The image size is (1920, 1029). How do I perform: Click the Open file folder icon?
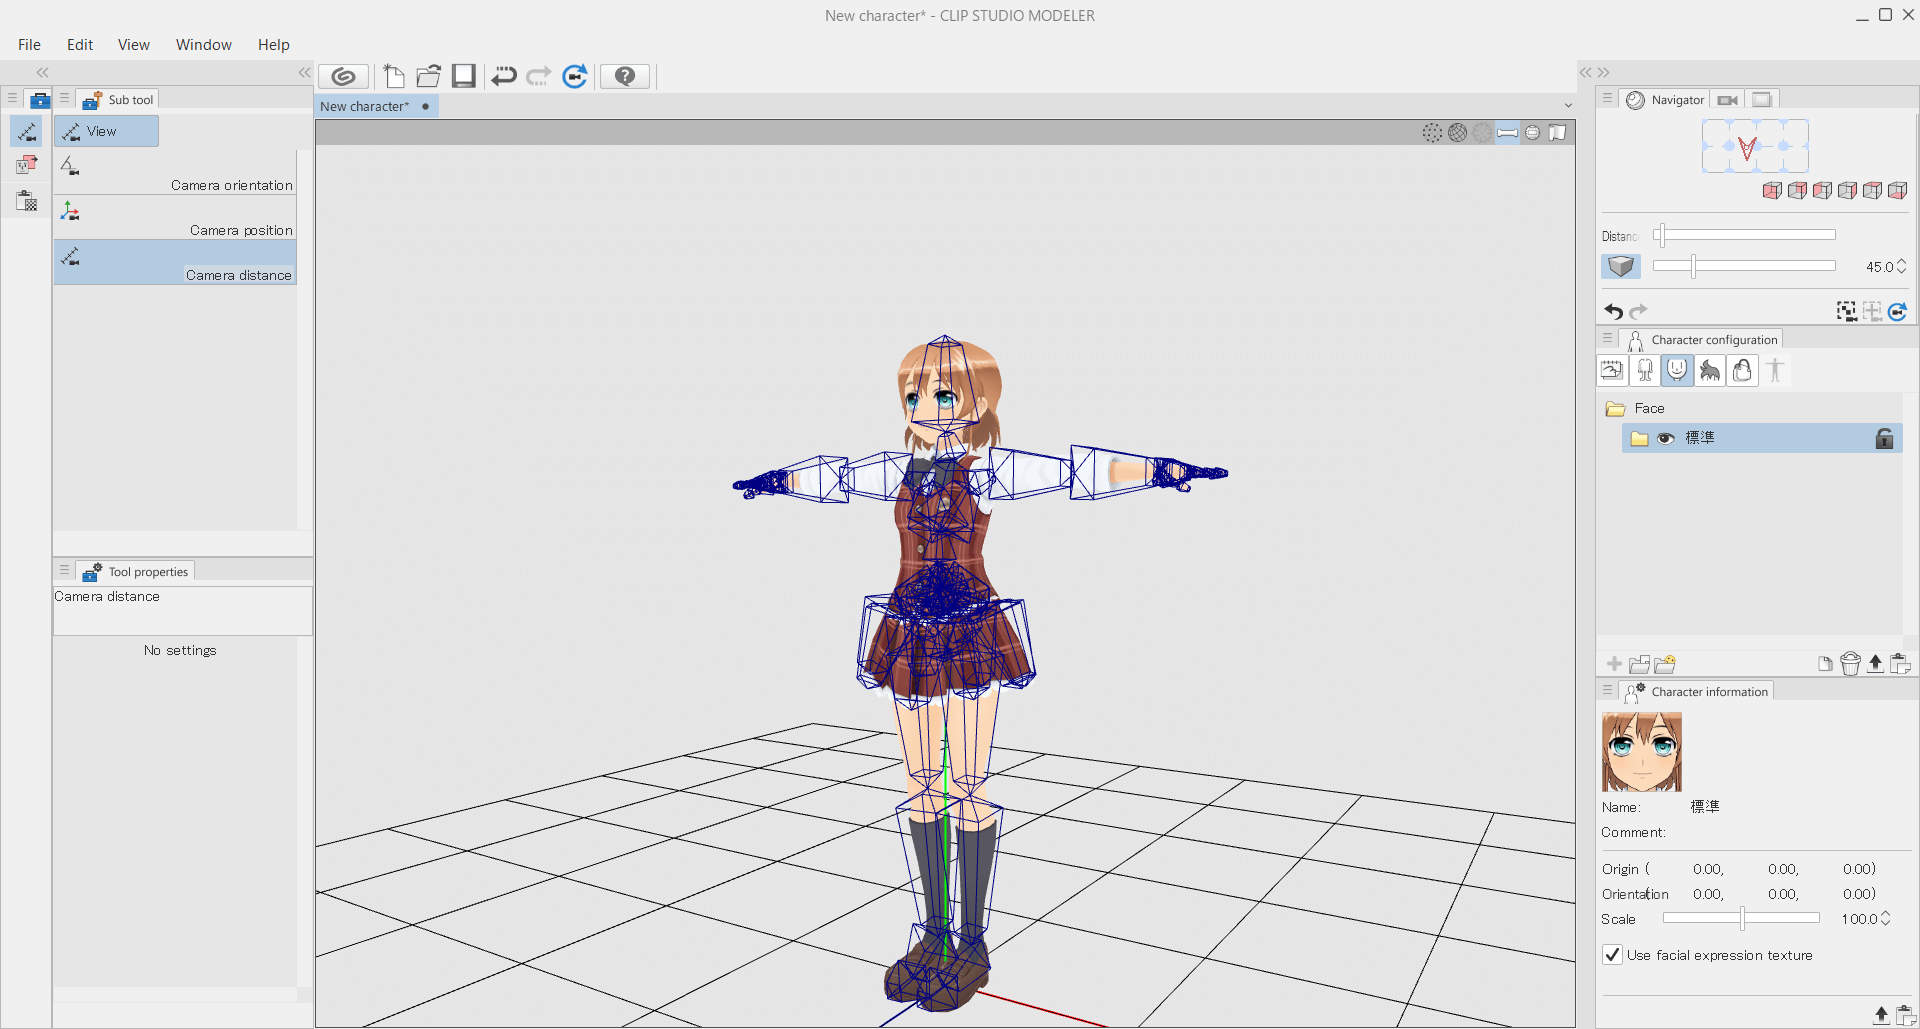[x=429, y=76]
